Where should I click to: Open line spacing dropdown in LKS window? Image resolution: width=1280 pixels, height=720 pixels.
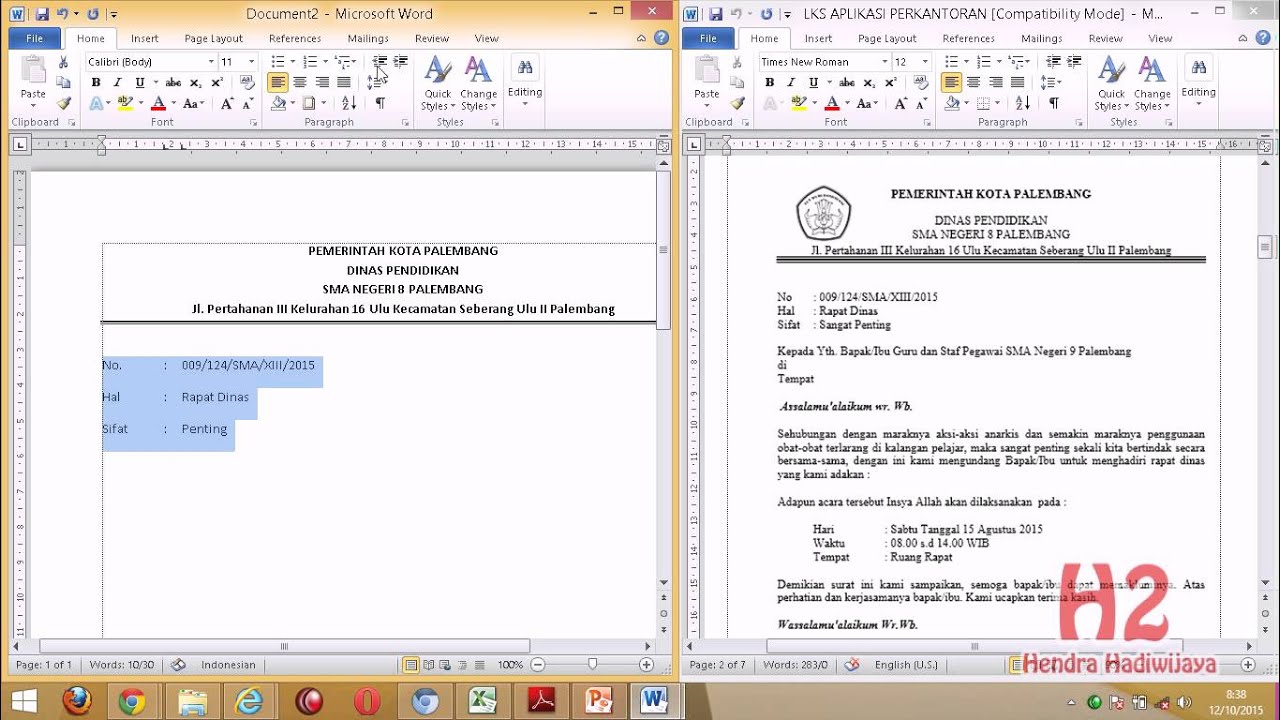[1051, 82]
